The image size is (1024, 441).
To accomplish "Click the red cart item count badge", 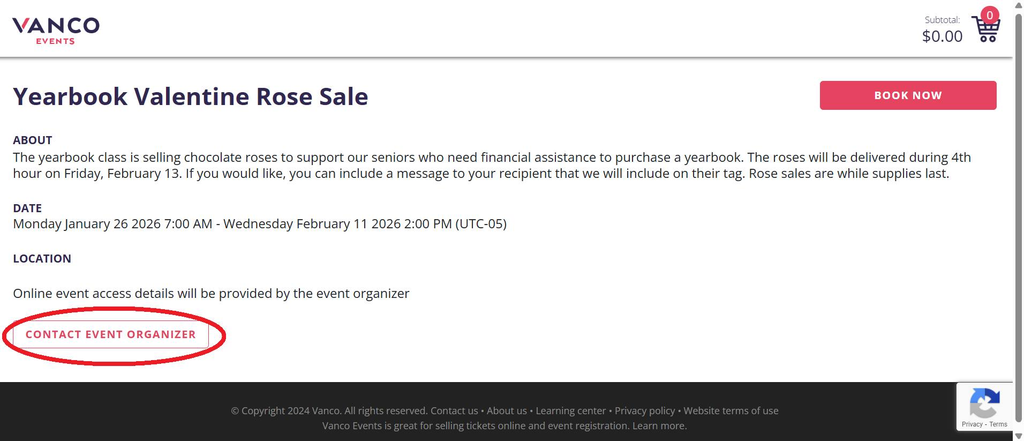I will point(990,15).
